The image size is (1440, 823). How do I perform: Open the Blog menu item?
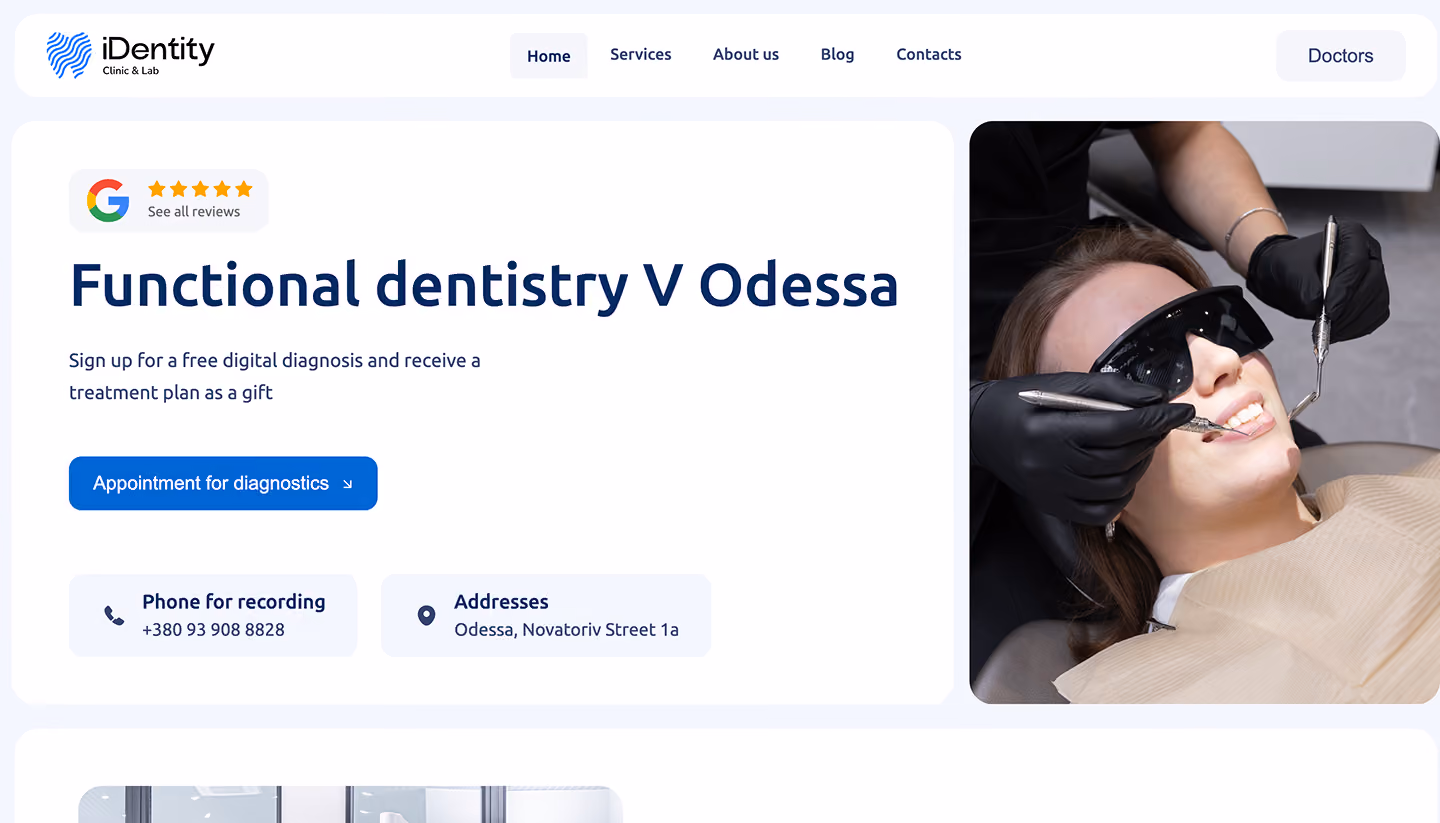click(x=838, y=55)
